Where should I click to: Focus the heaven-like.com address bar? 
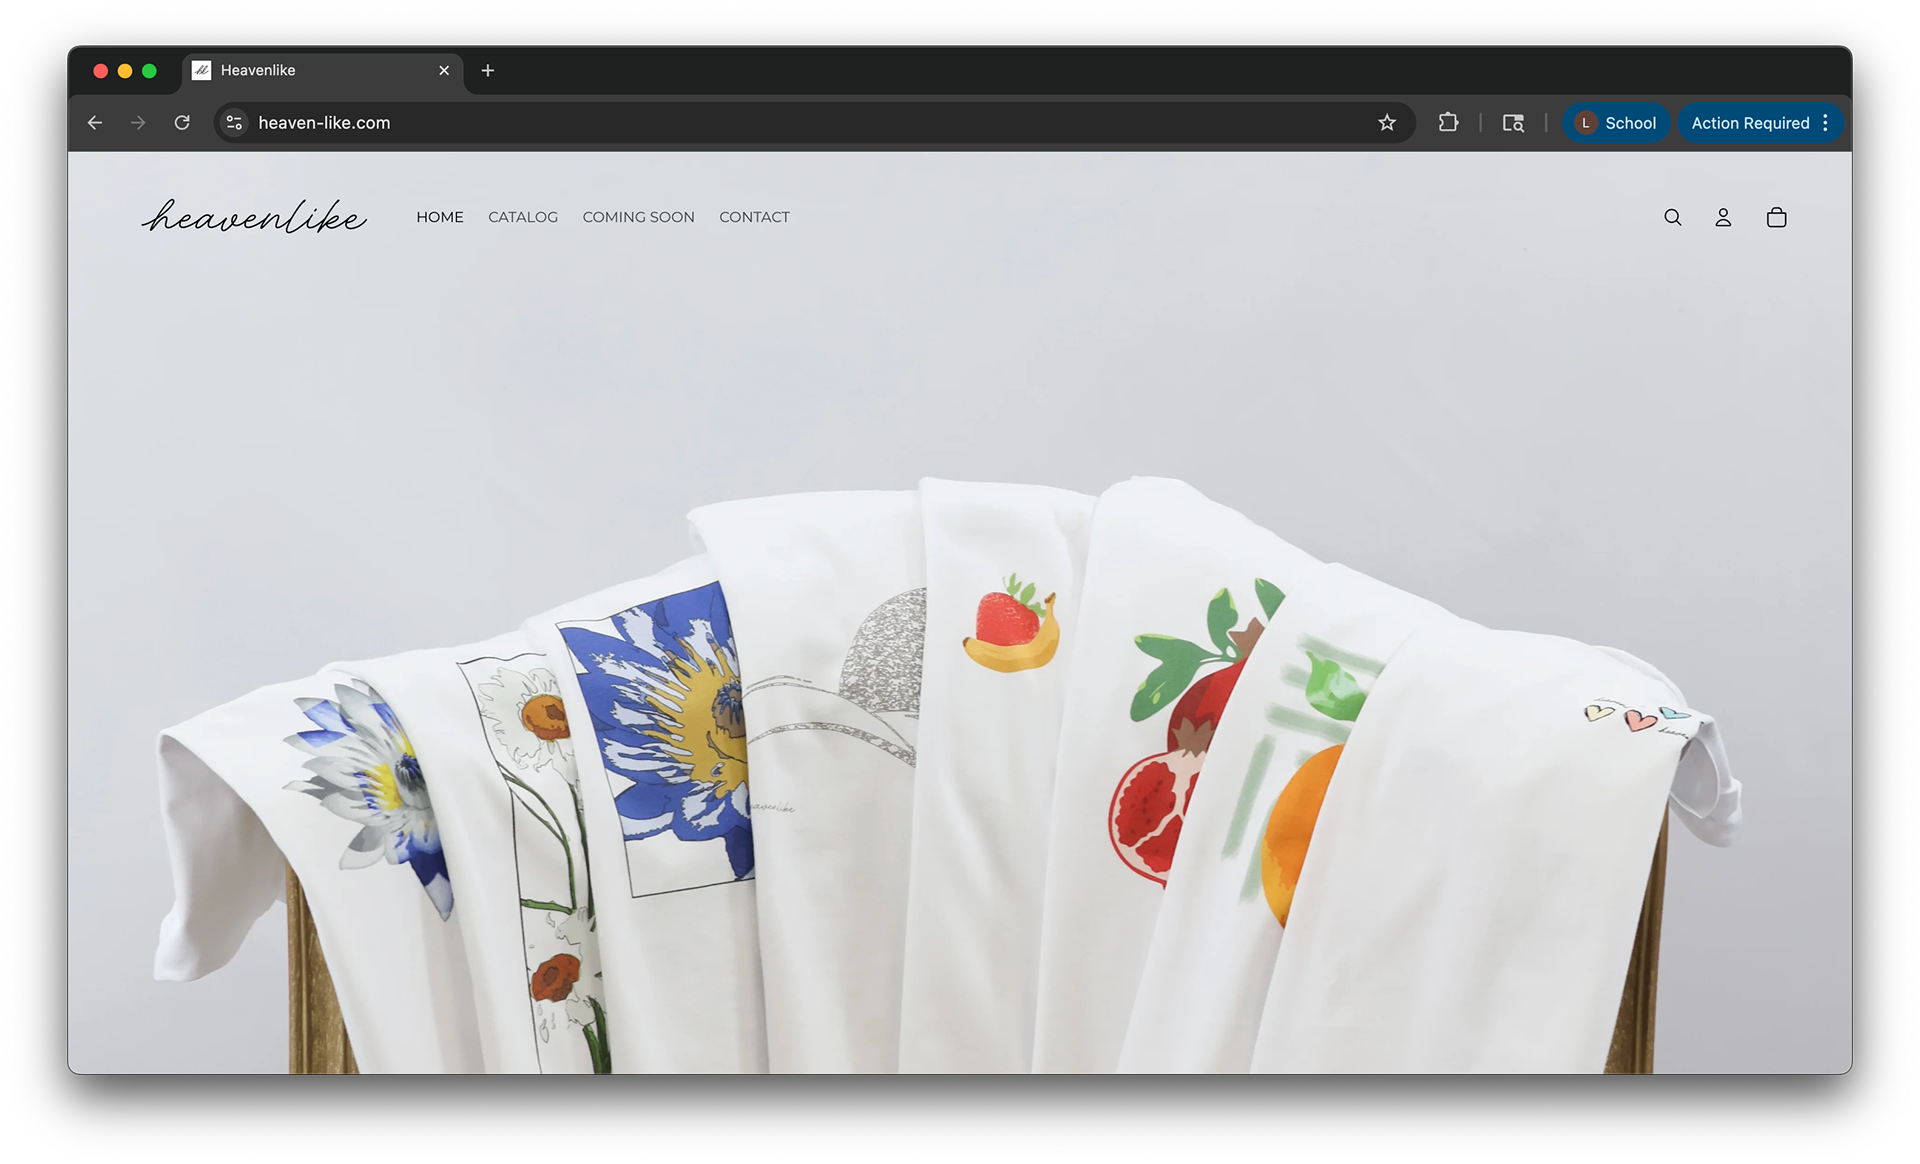pyautogui.click(x=700, y=123)
